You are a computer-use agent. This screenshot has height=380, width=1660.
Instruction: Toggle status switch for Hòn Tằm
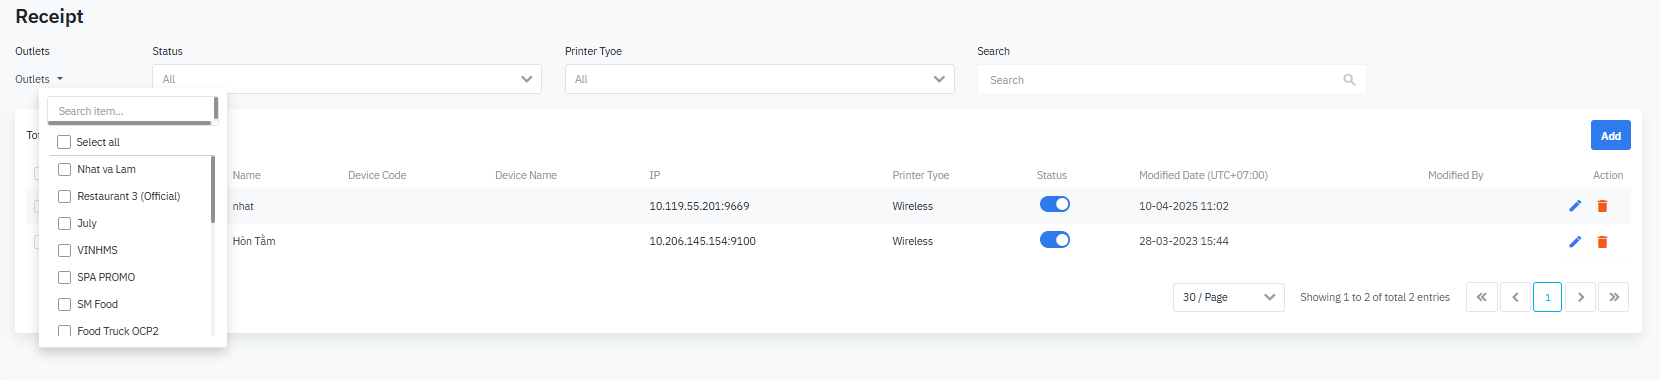[x=1055, y=240]
